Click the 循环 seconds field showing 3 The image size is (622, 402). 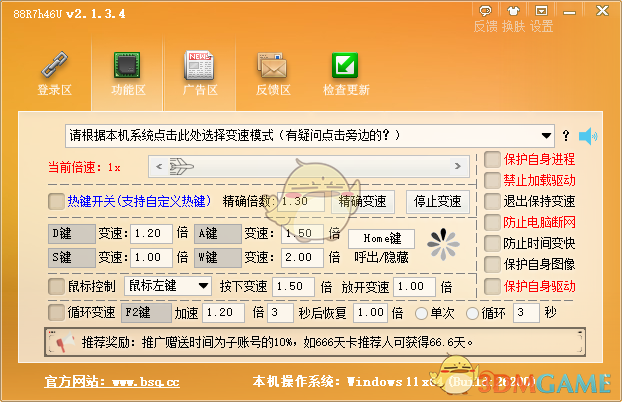[526, 313]
